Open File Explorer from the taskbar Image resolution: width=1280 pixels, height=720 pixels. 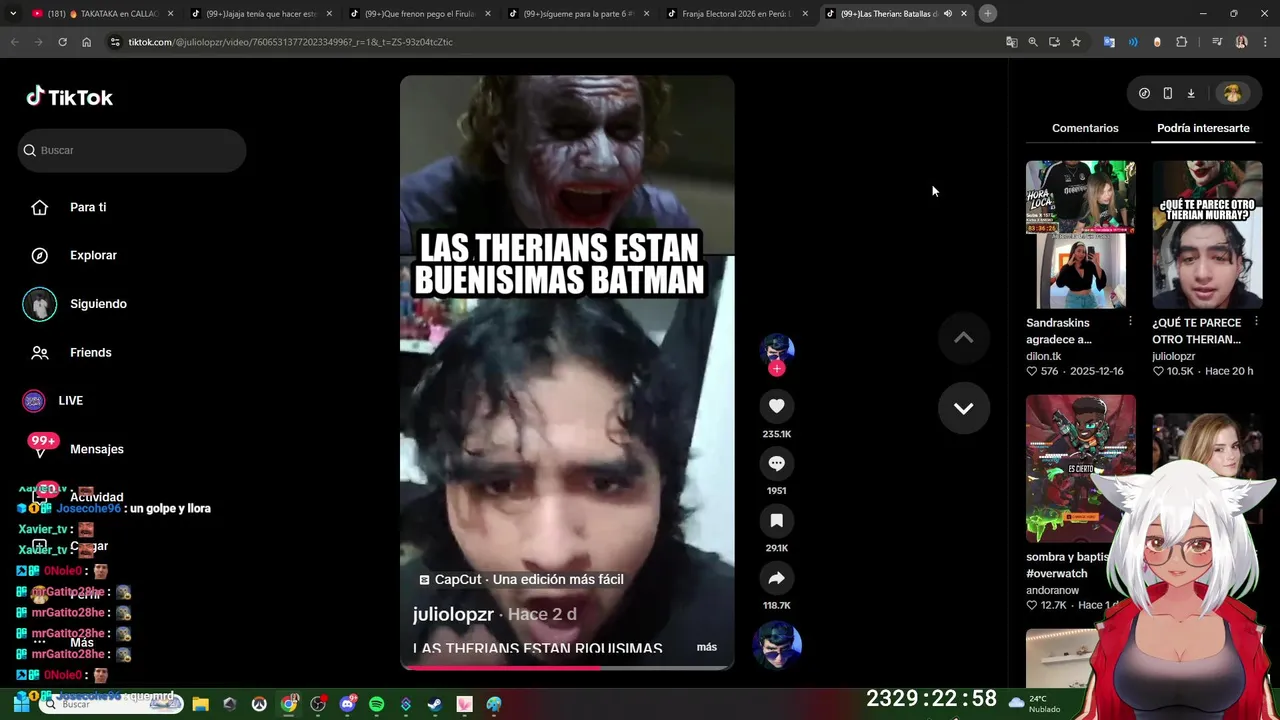[x=200, y=704]
